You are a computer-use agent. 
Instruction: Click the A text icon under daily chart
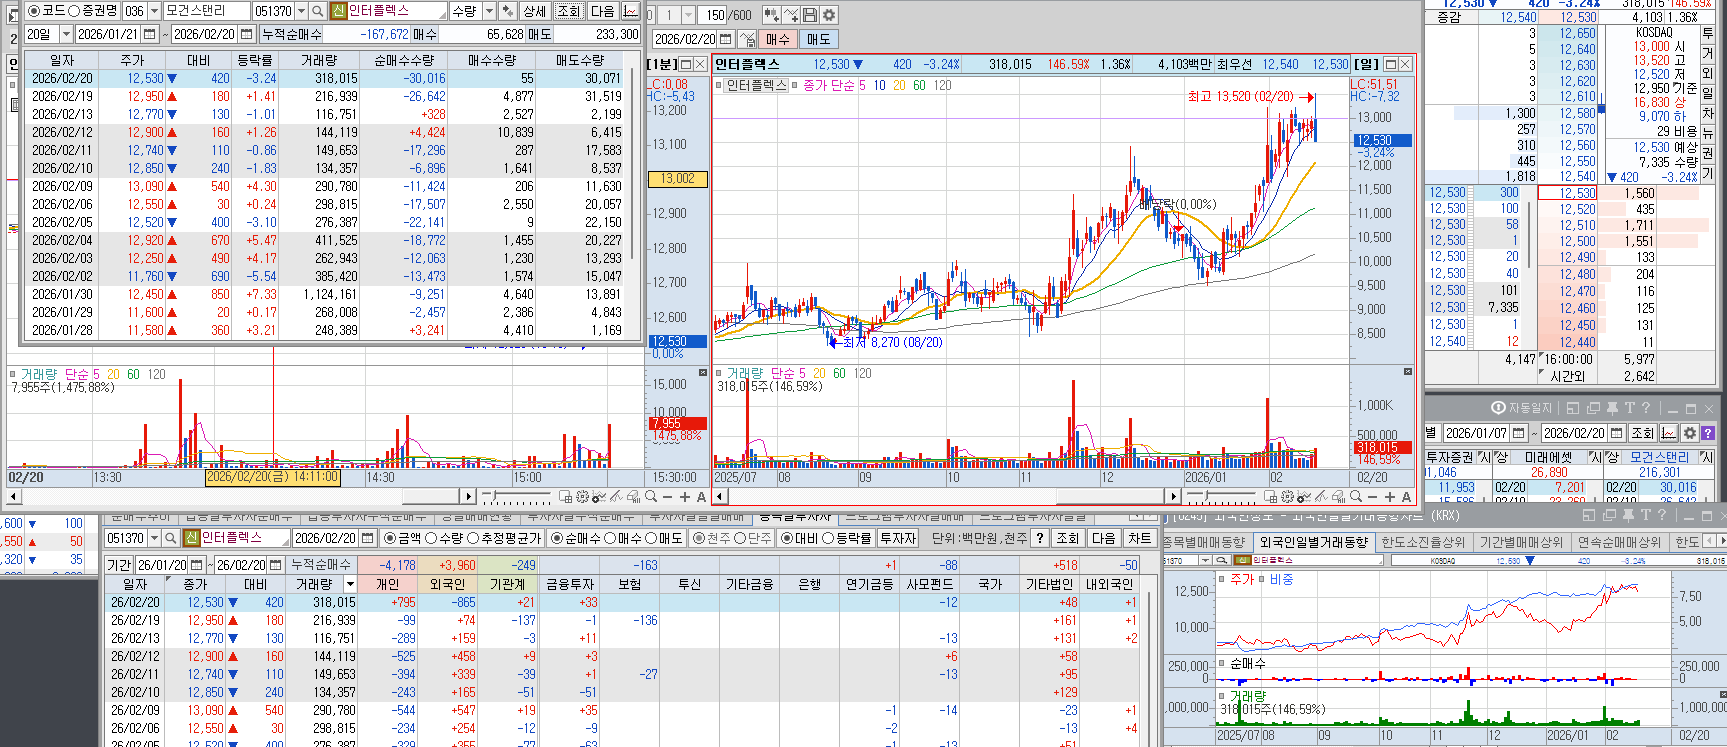pyautogui.click(x=1406, y=497)
